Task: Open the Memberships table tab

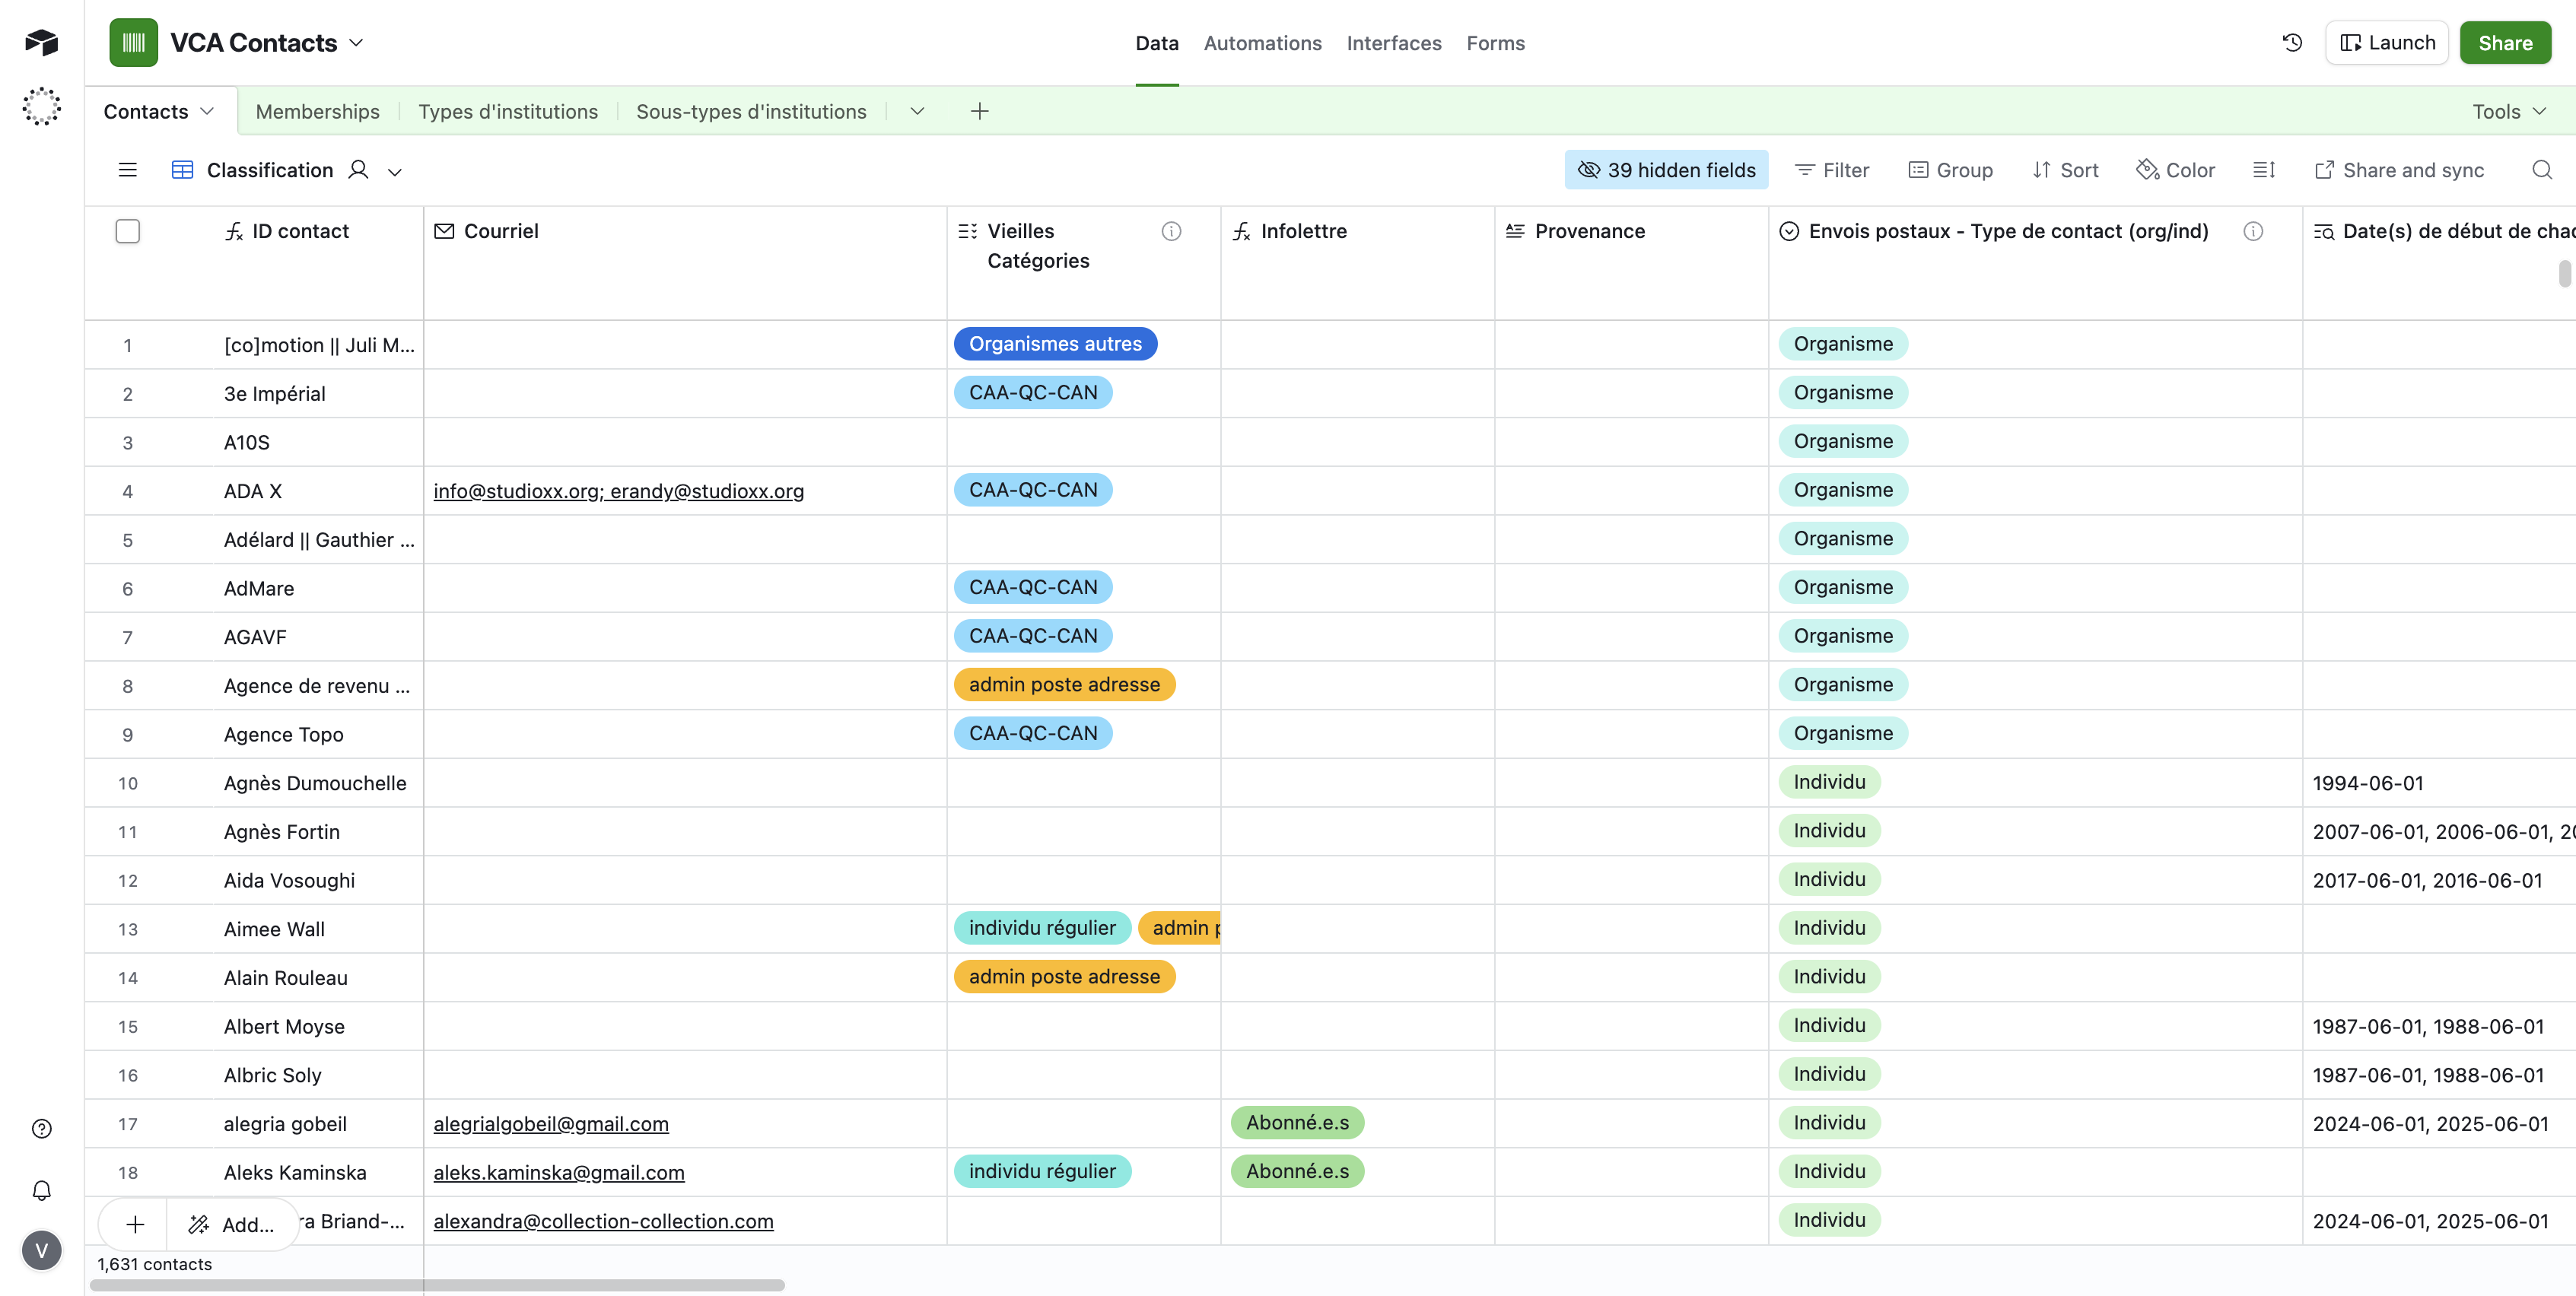Action: (317, 111)
